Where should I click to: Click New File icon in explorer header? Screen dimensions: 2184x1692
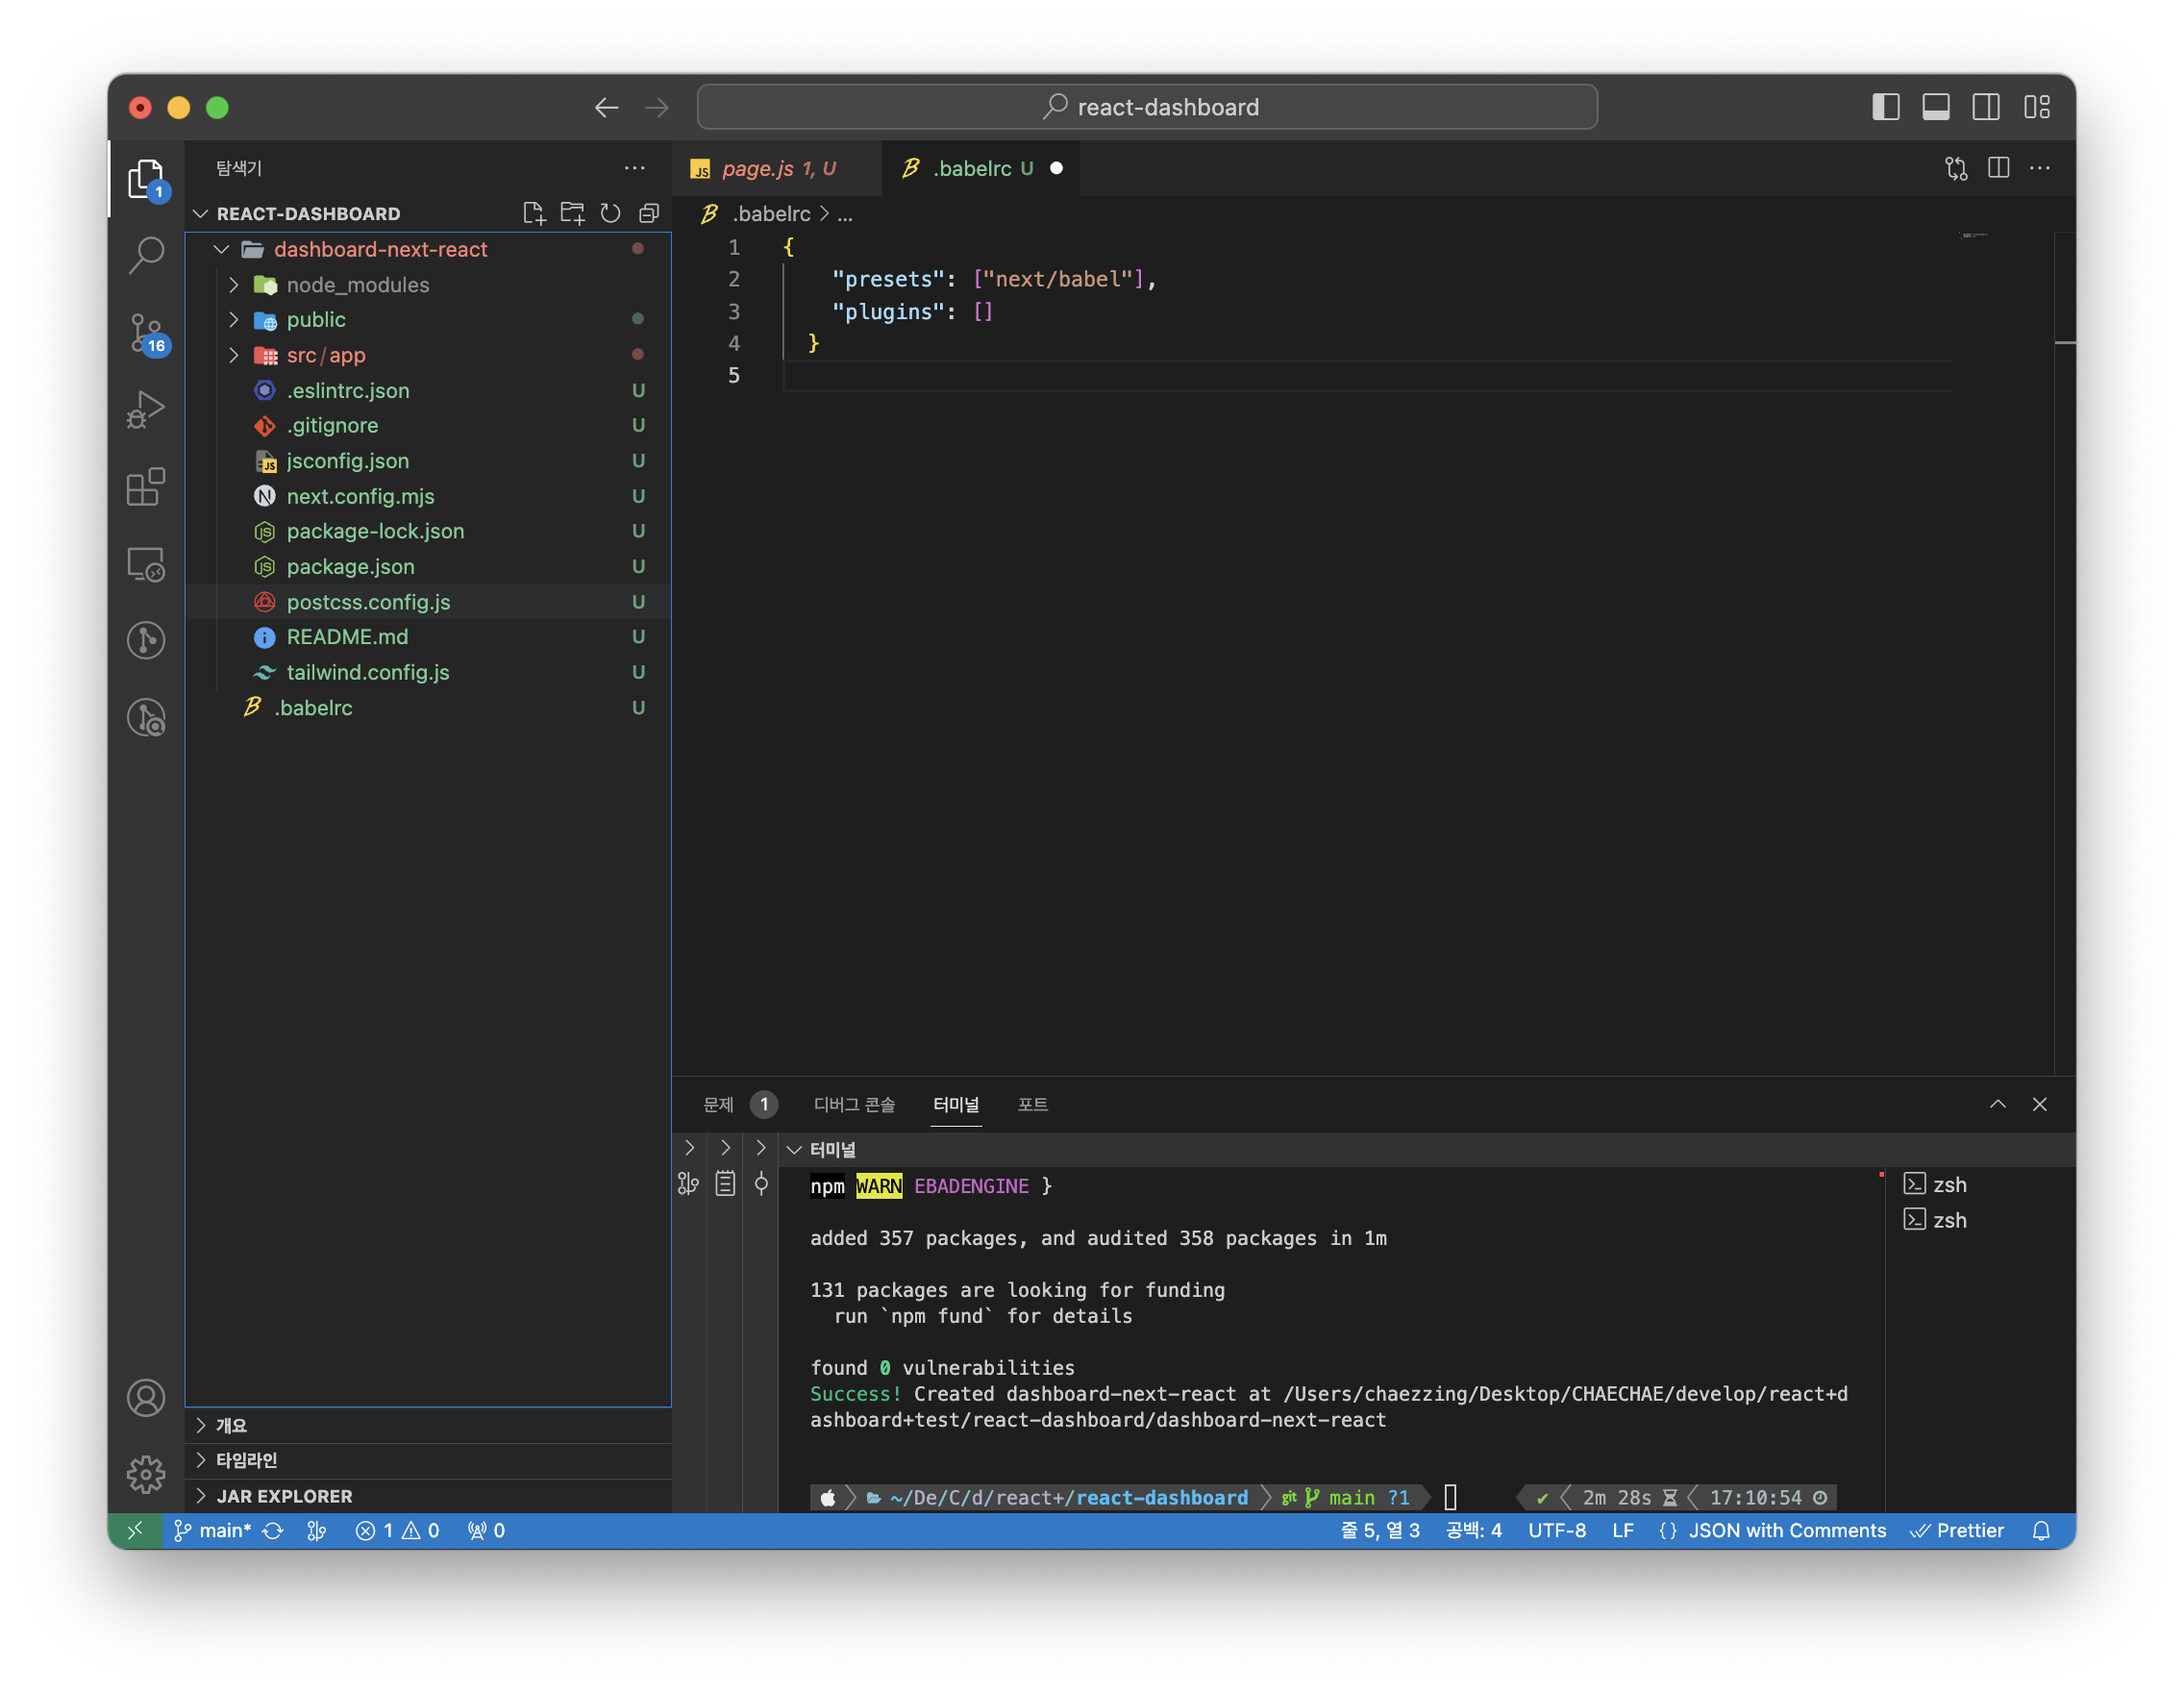click(x=533, y=213)
